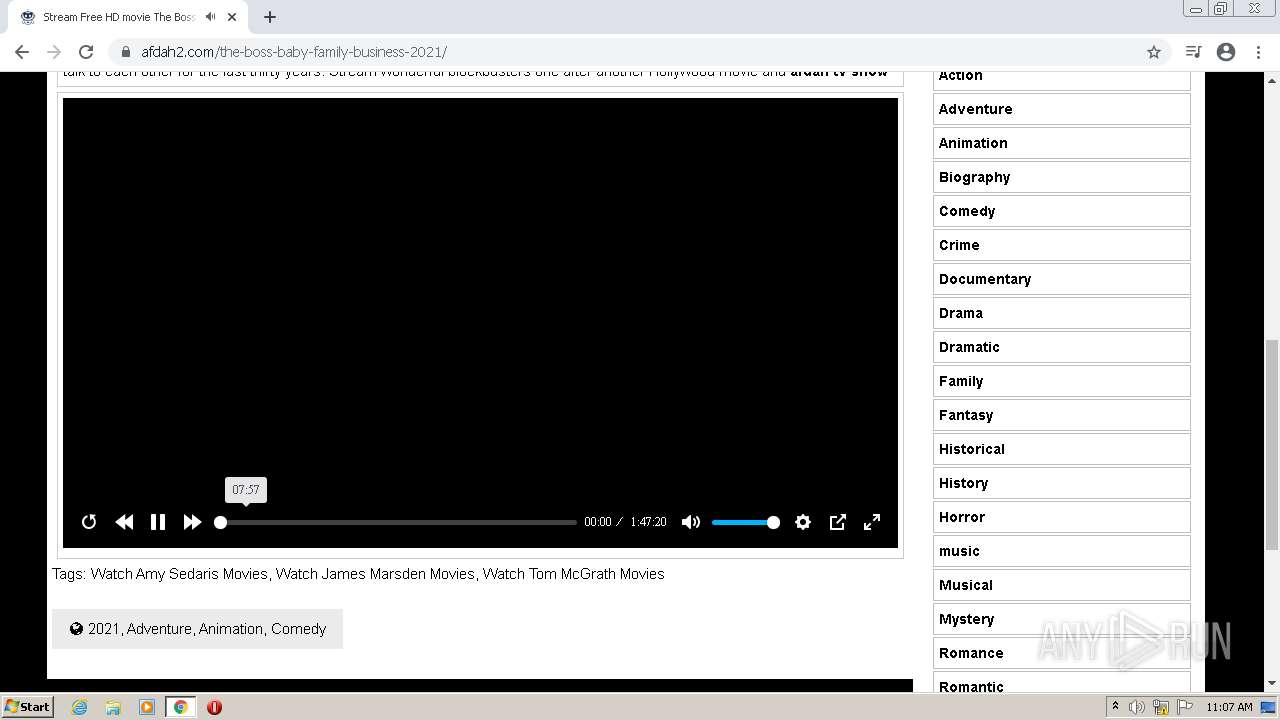Click Watch Amy Sedaris Movies tag
This screenshot has width=1280, height=720.
(x=179, y=574)
